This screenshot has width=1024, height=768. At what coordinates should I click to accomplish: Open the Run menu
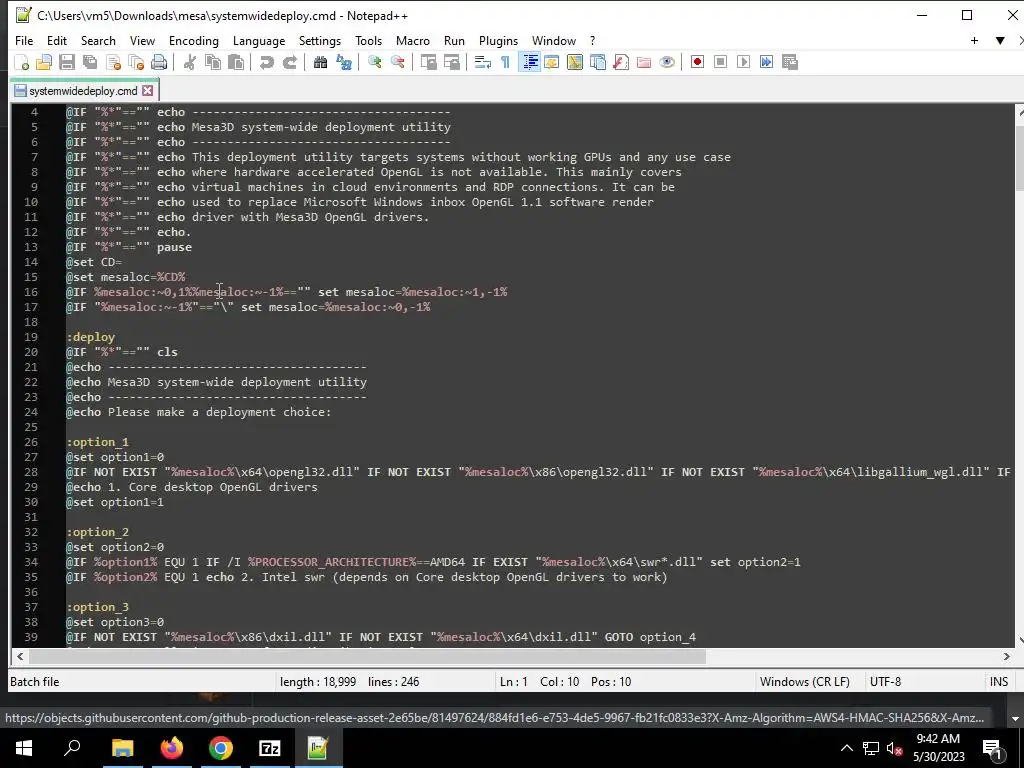click(x=454, y=40)
